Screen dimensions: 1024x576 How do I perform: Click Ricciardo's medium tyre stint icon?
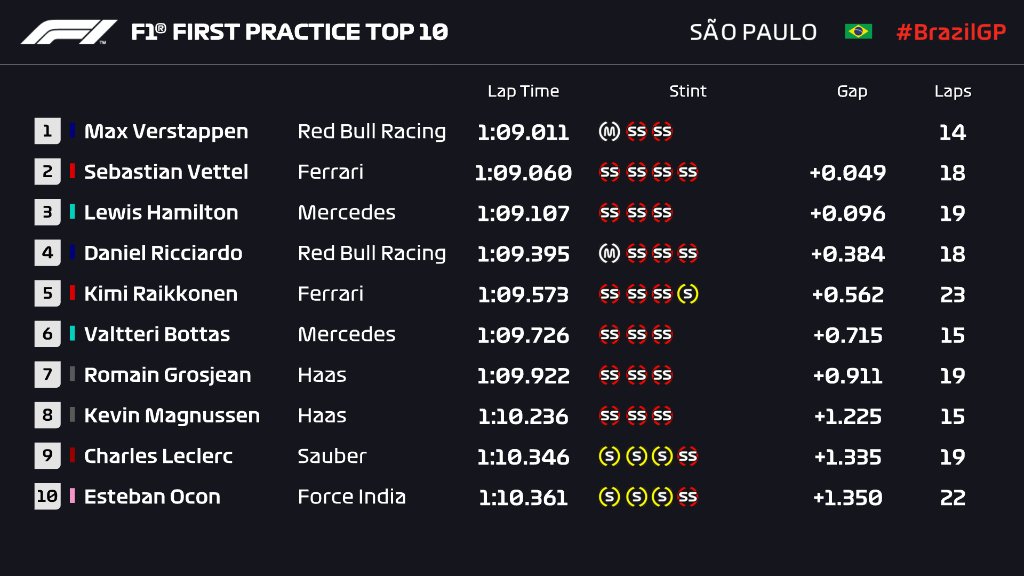pos(609,253)
